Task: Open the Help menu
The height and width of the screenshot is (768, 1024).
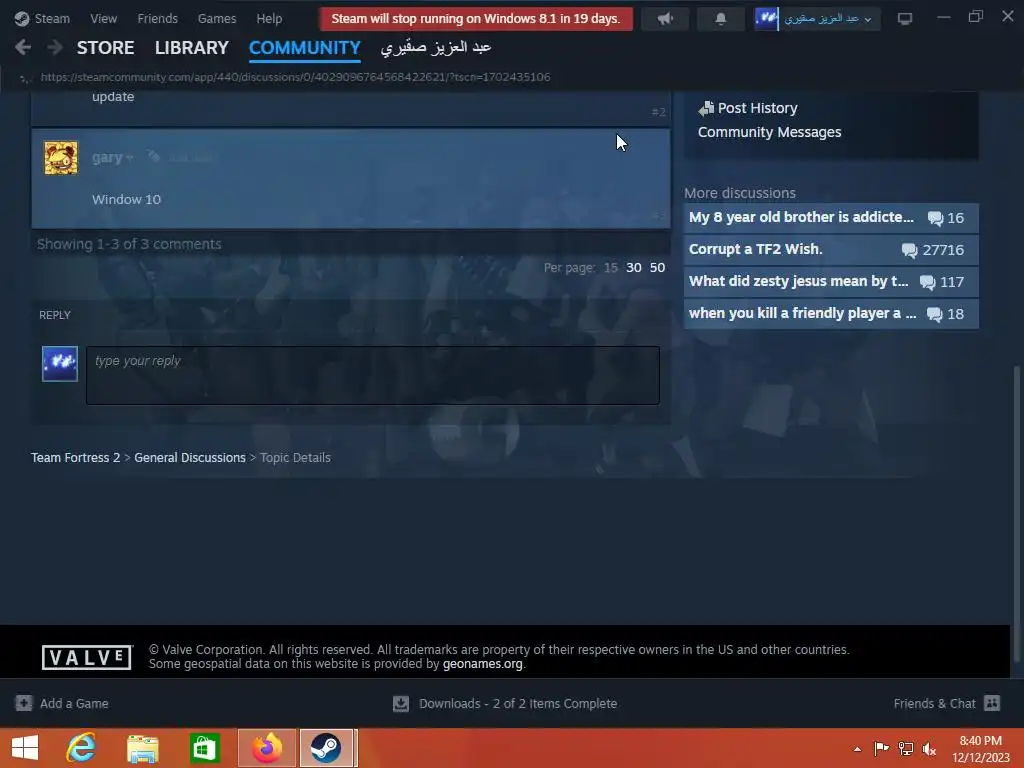Action: (269, 18)
